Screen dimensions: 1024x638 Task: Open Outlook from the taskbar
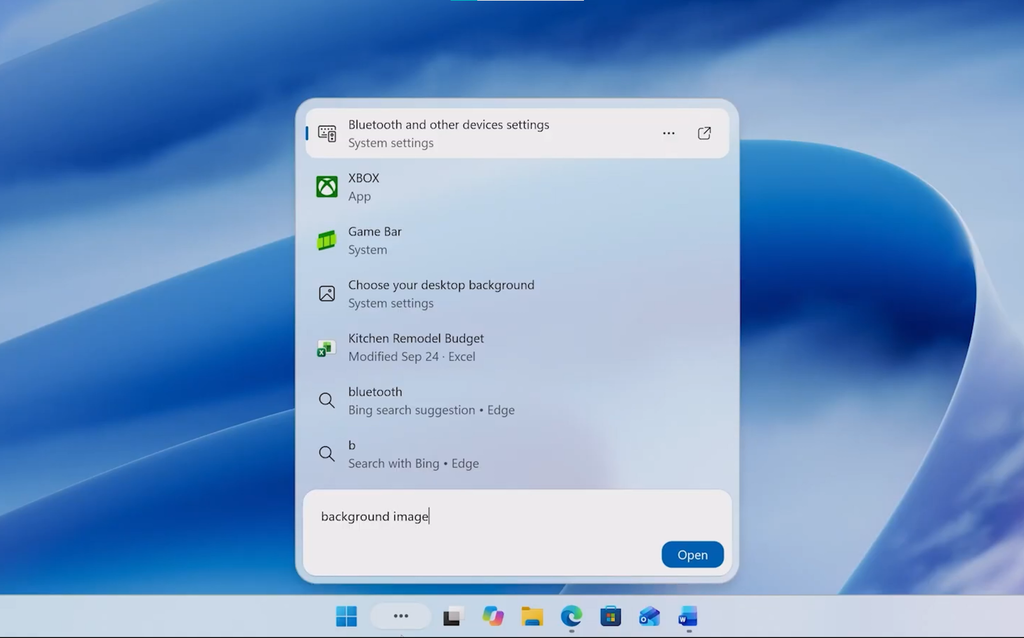(x=649, y=616)
